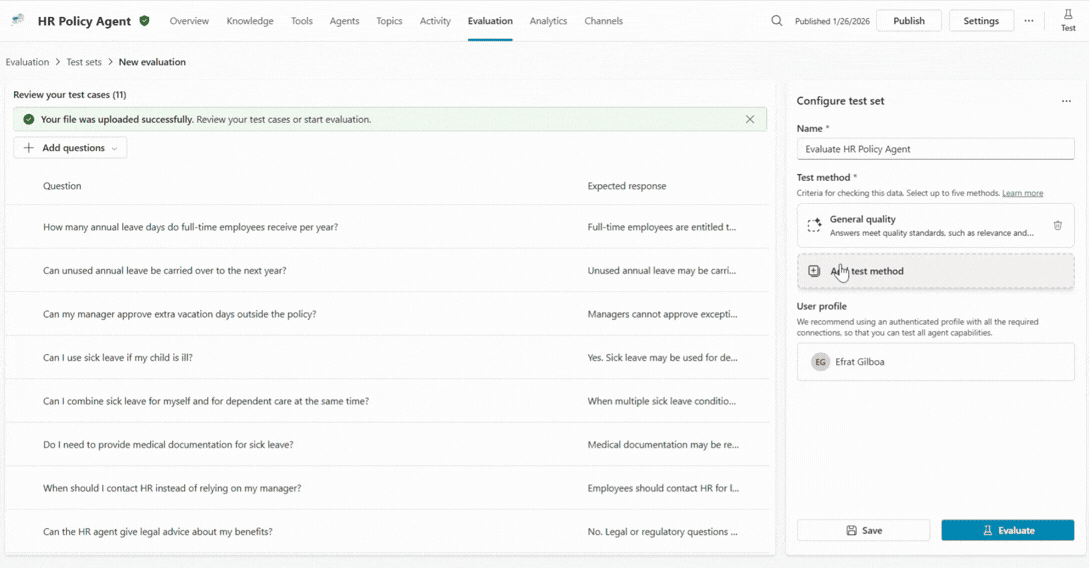The width and height of the screenshot is (1089, 568).
Task: Open top bar ellipsis menu
Action: pyautogui.click(x=1029, y=21)
